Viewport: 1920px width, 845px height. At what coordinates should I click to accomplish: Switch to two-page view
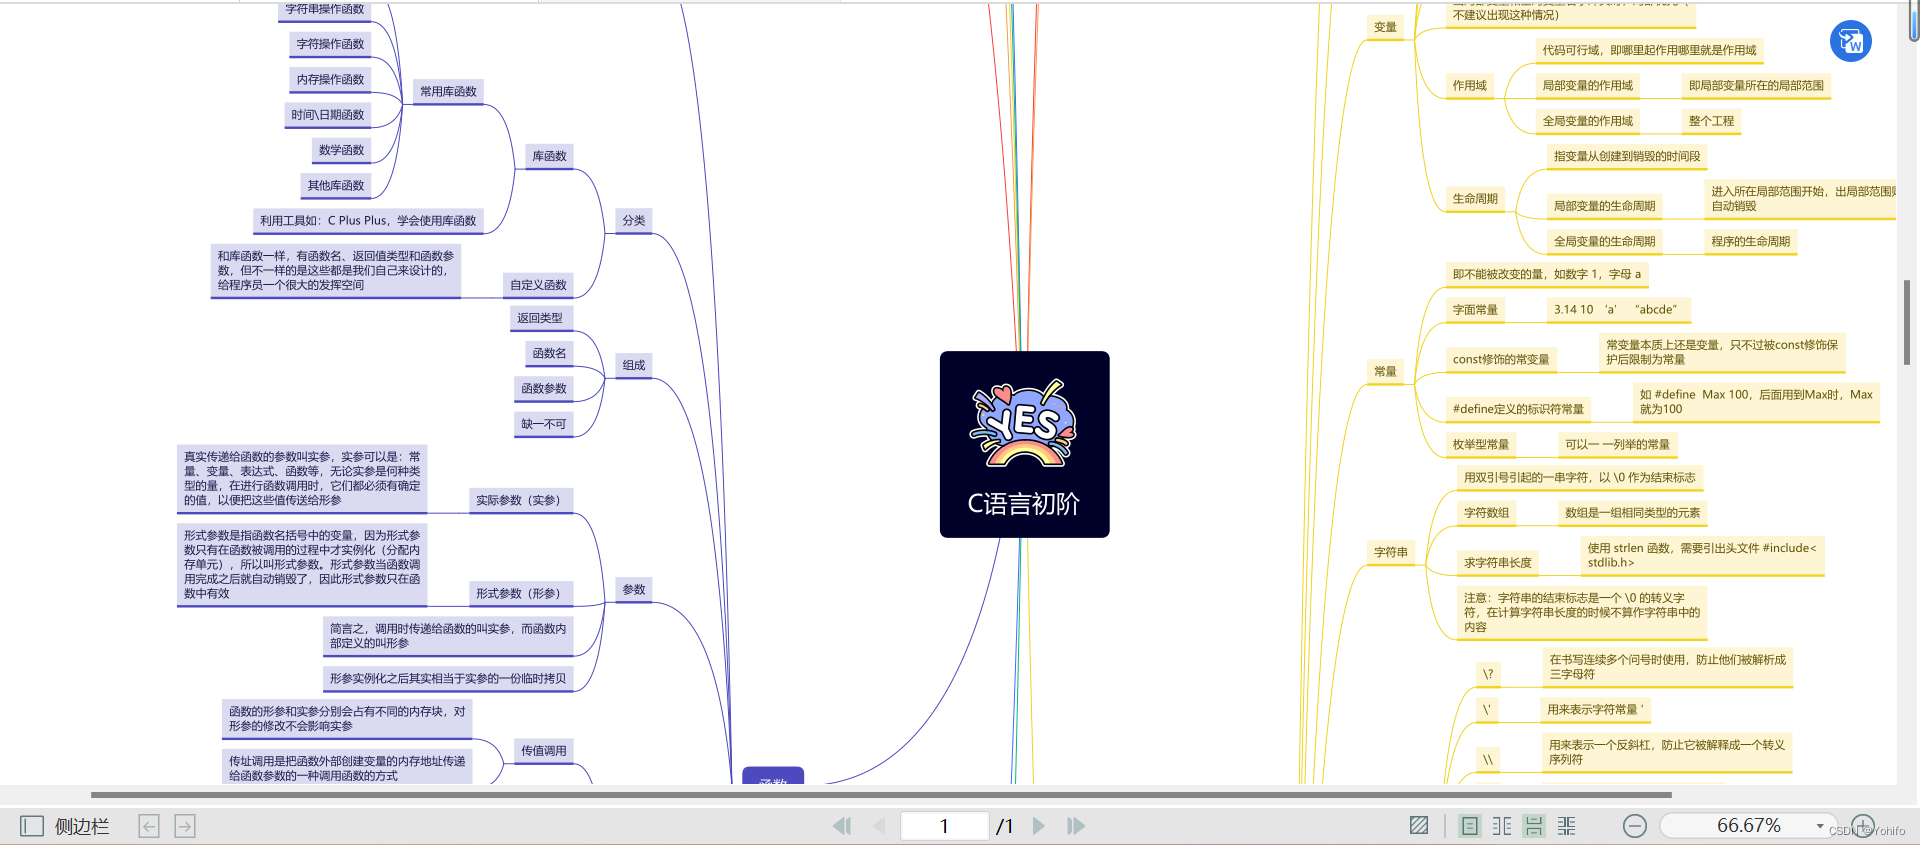click(1502, 826)
